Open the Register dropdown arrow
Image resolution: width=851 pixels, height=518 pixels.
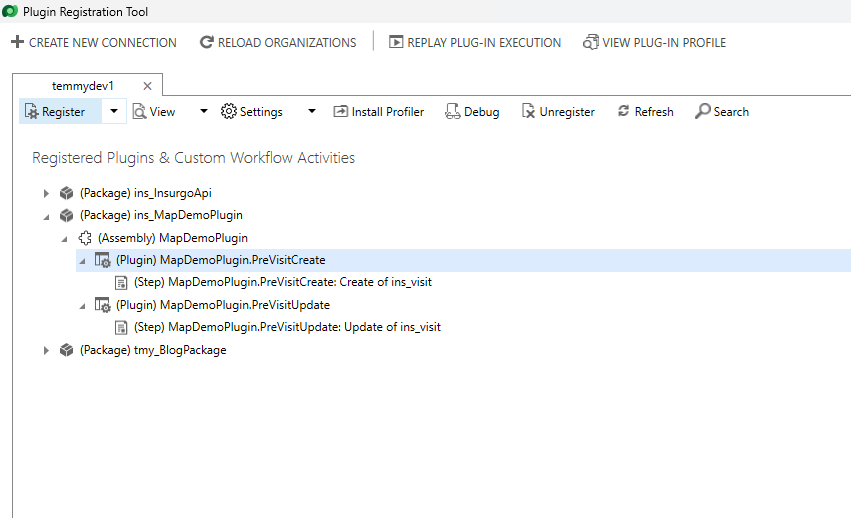pos(114,111)
